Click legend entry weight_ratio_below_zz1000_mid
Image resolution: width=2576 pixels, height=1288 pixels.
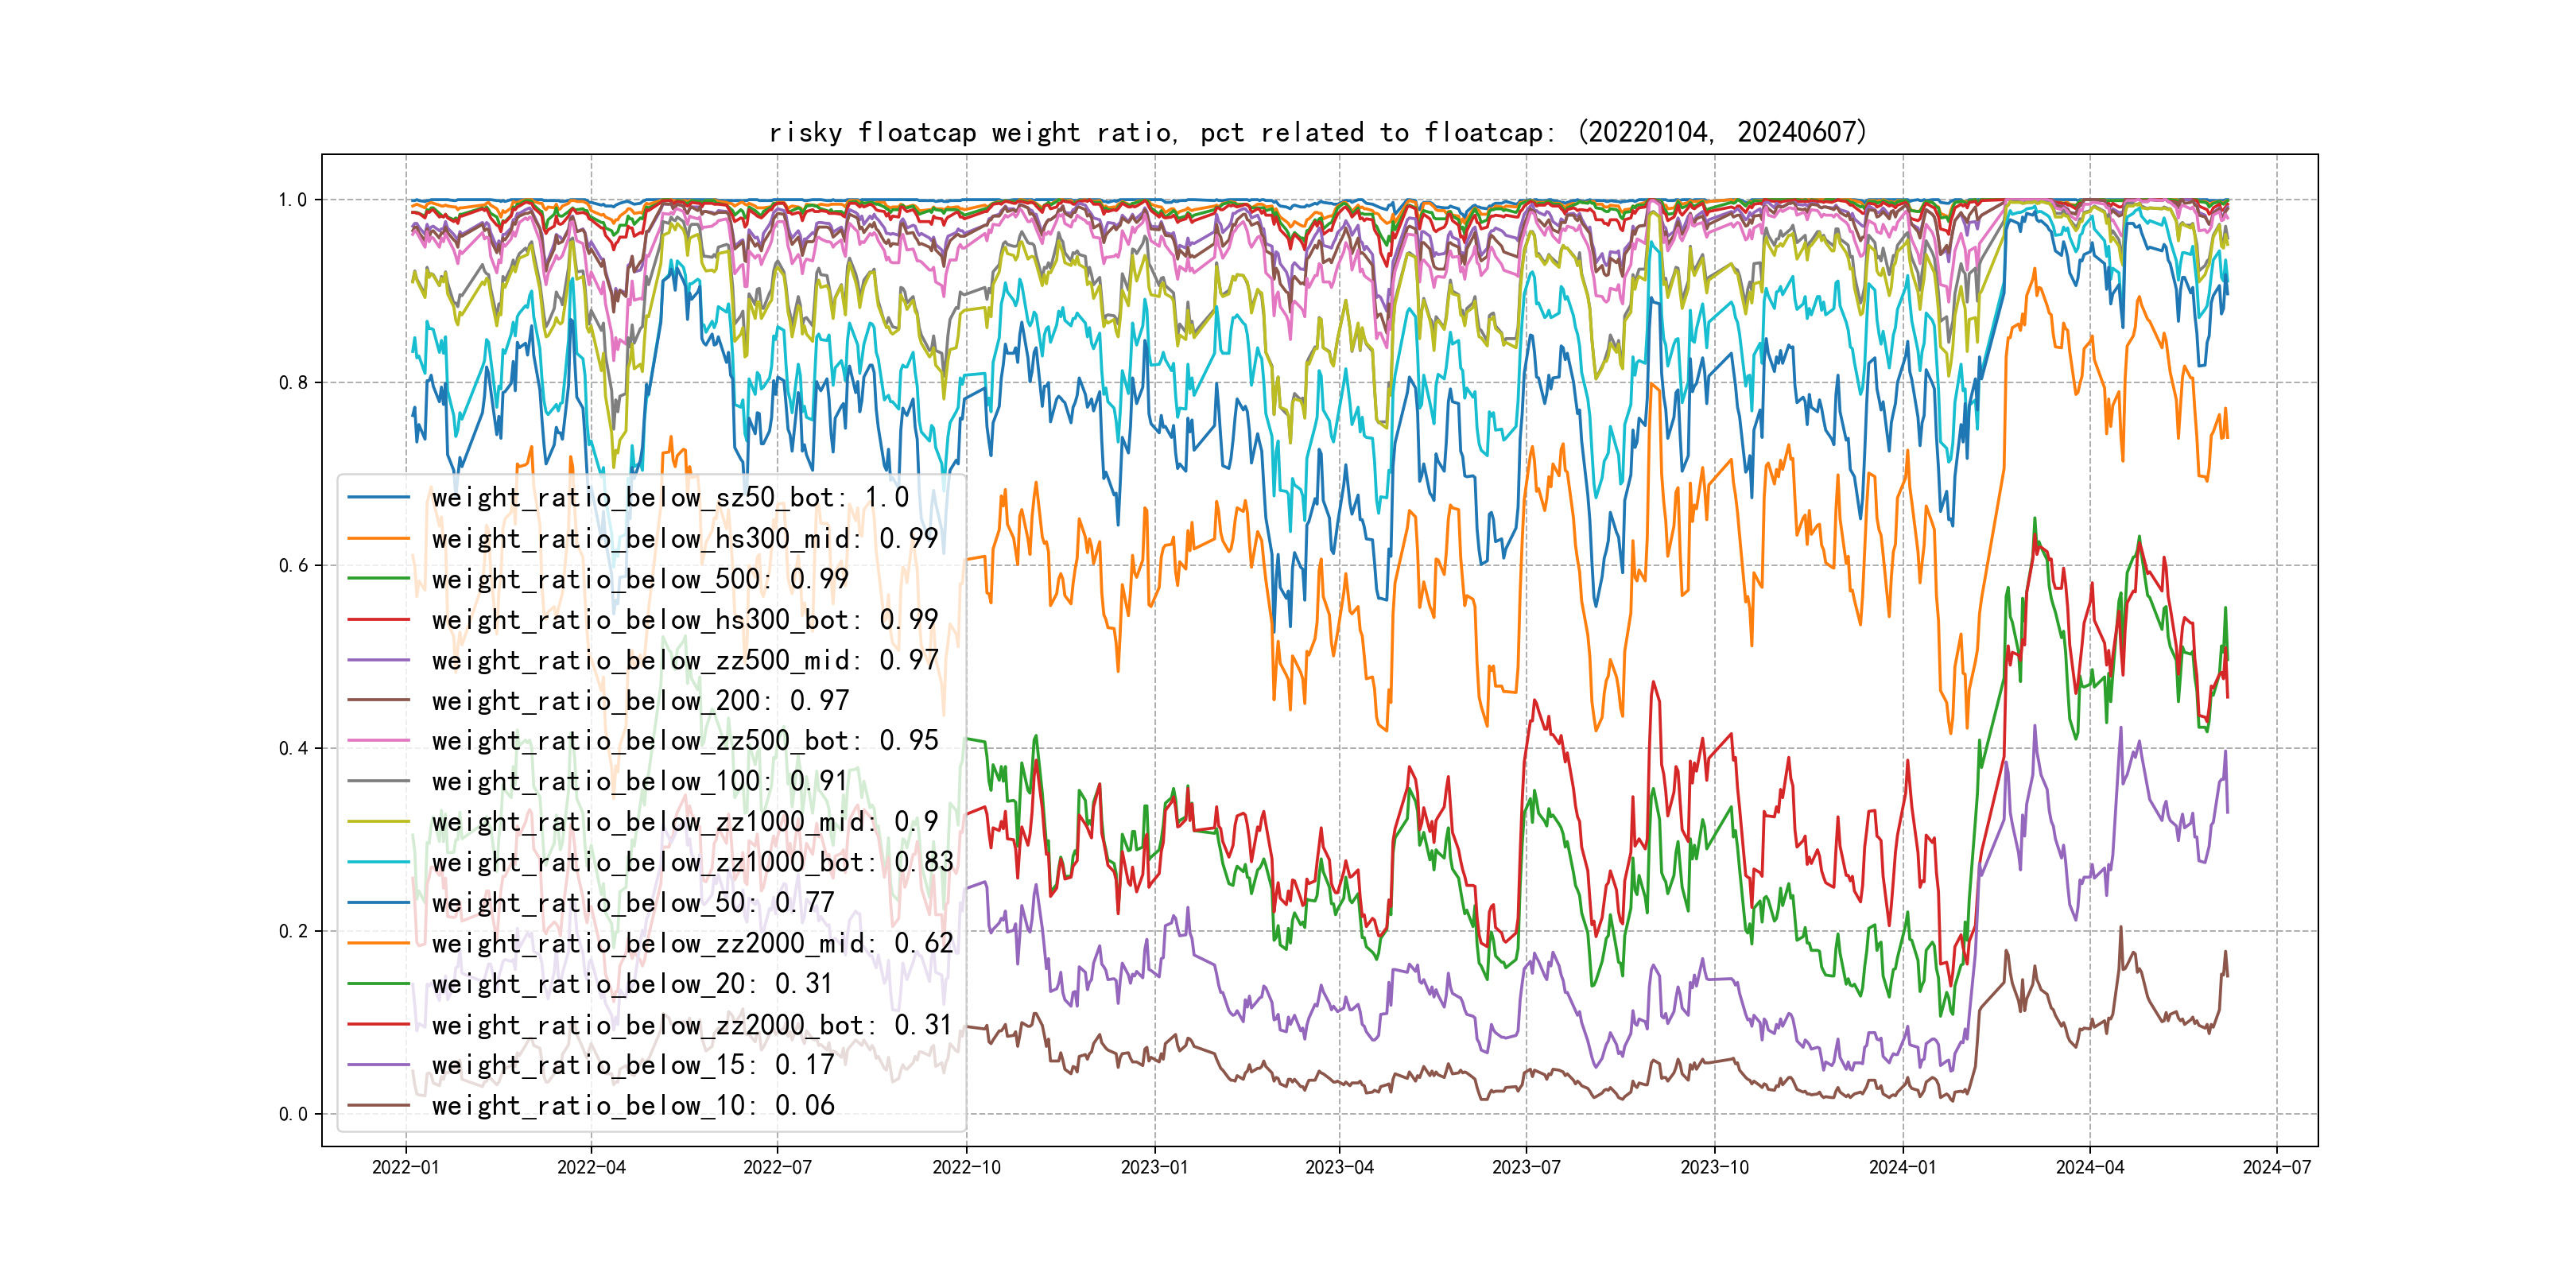click(684, 822)
